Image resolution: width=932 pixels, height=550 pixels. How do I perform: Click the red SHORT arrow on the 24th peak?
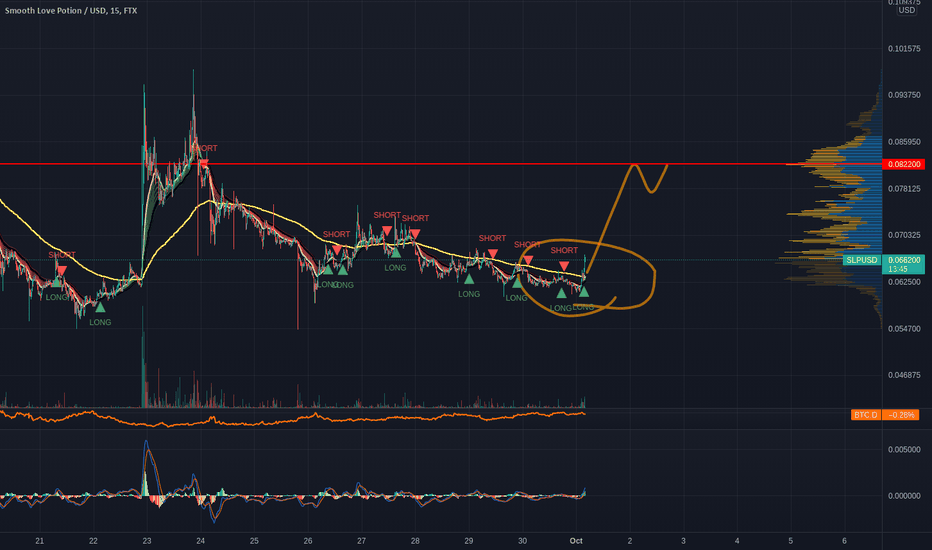[x=204, y=163]
